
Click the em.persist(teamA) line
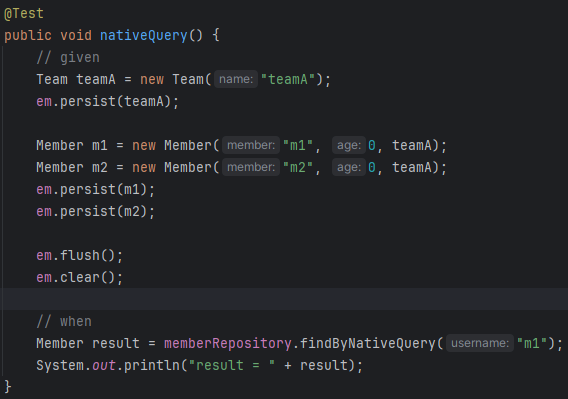(108, 101)
